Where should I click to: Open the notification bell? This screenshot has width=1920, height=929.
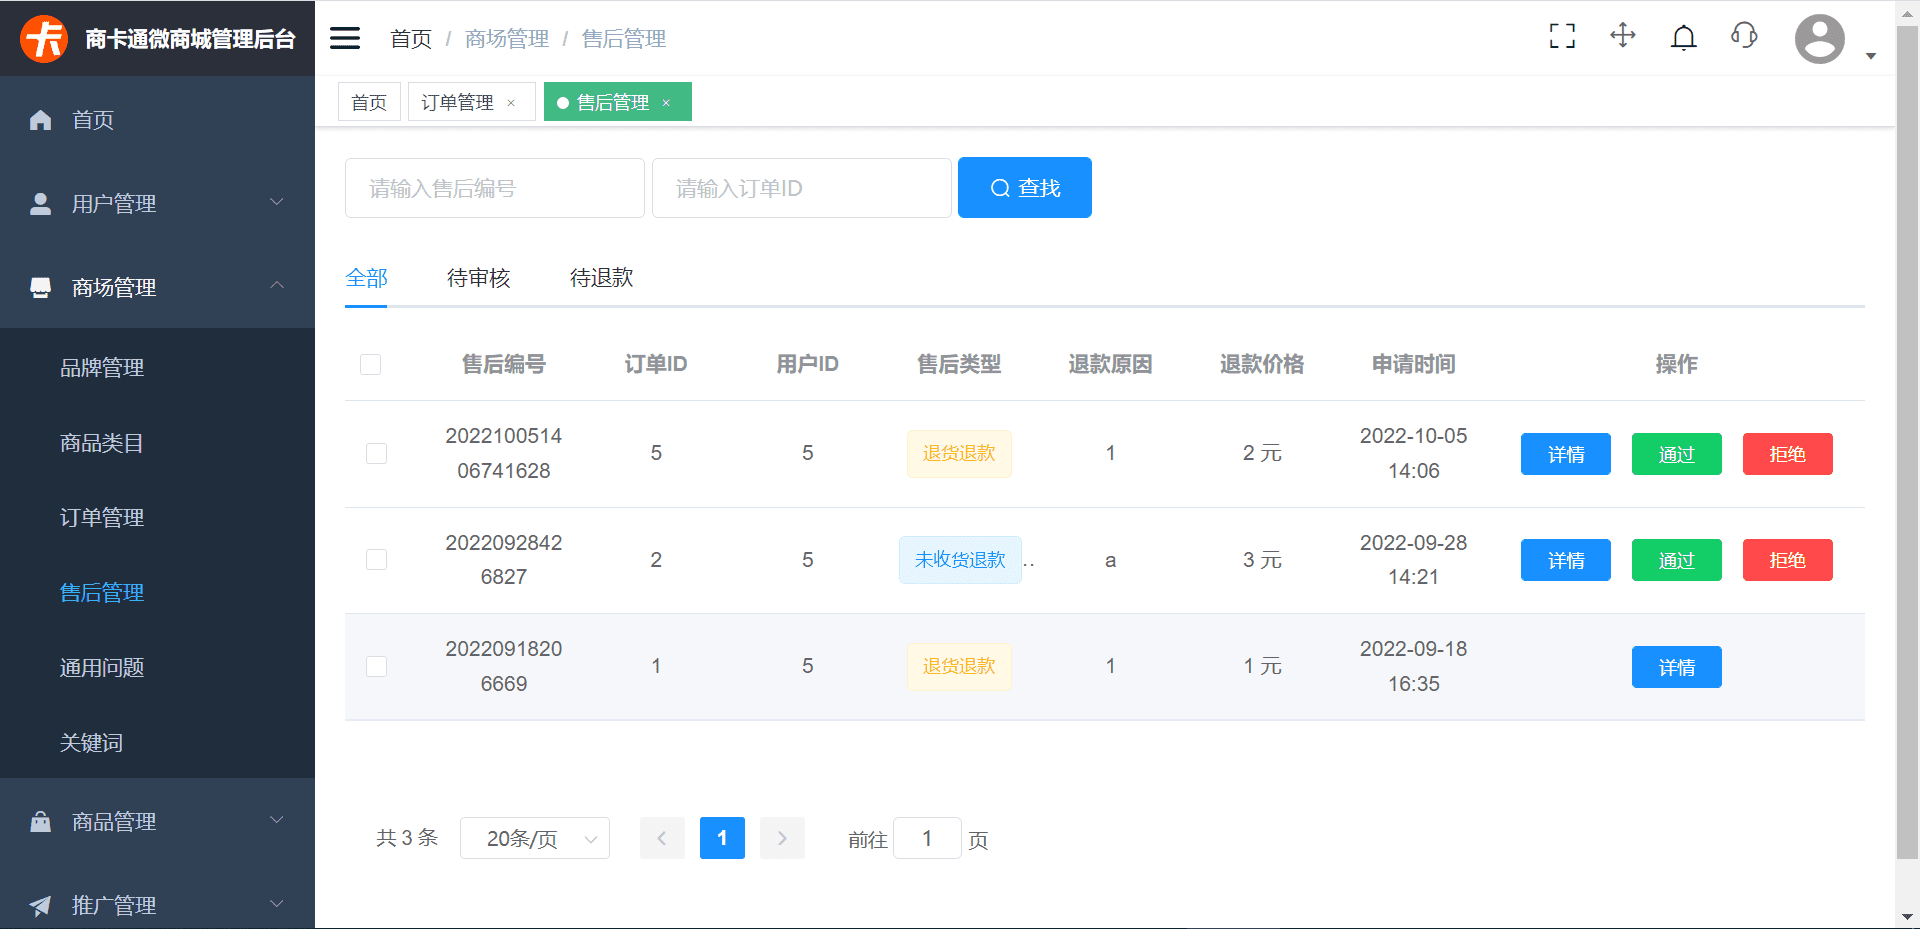click(1683, 36)
